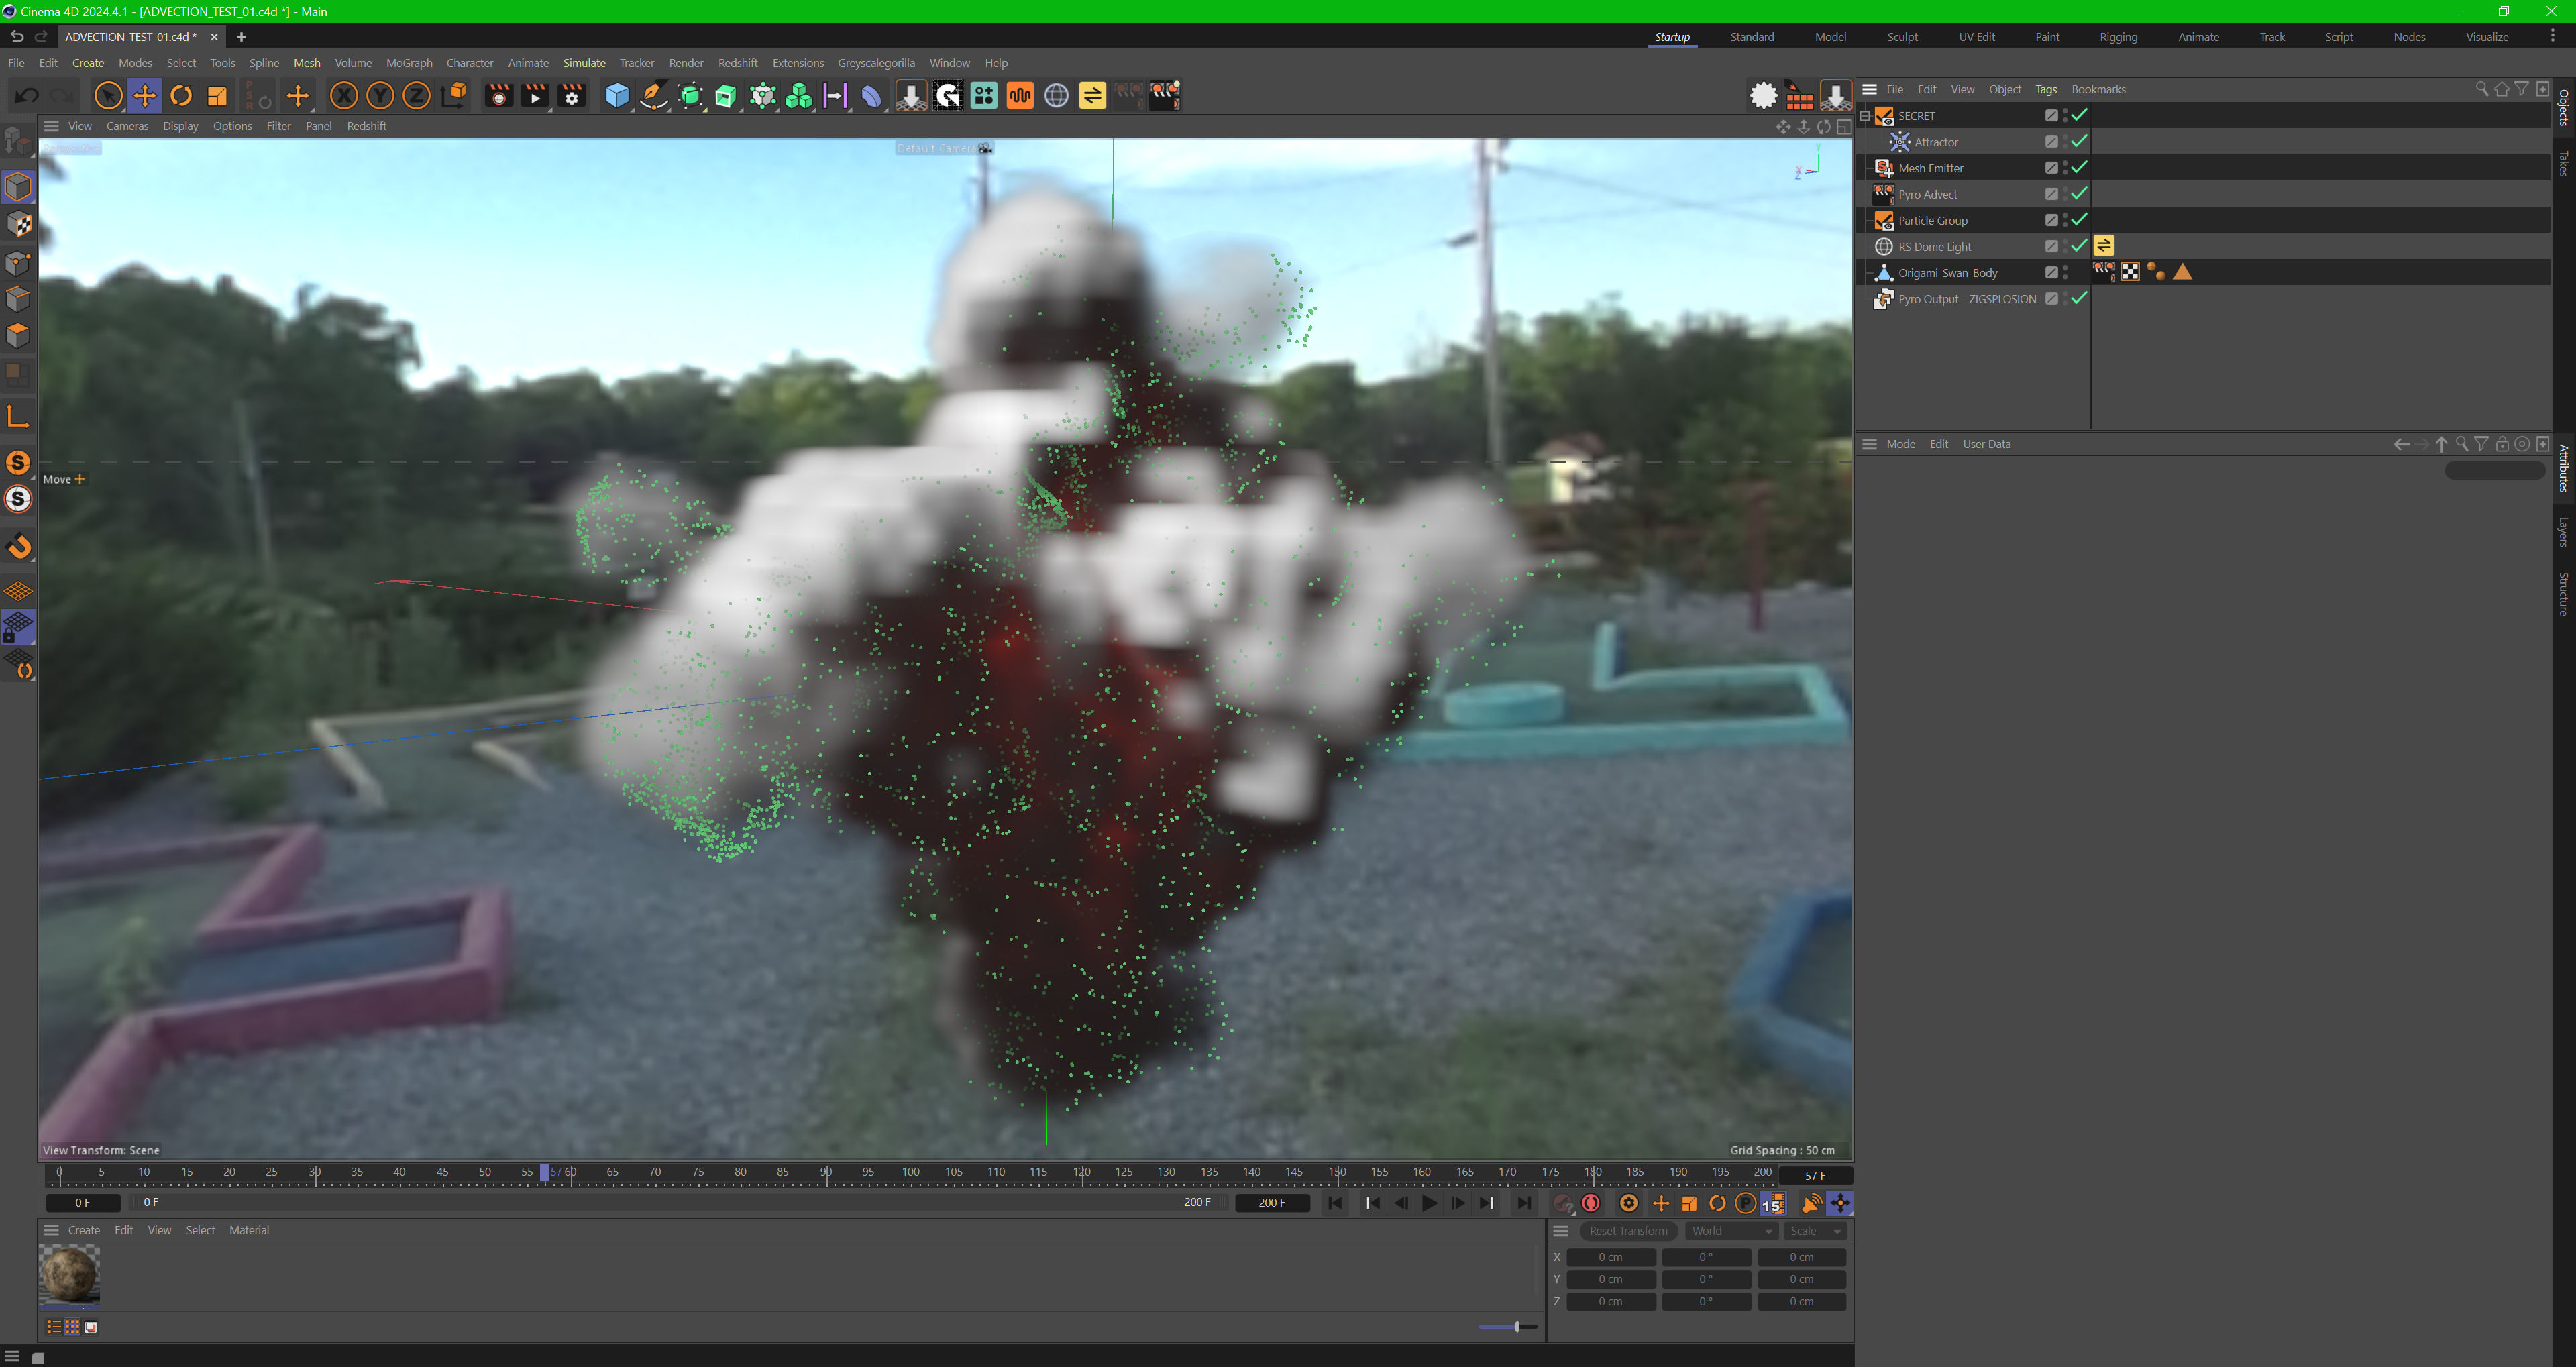Image resolution: width=2576 pixels, height=1367 pixels.
Task: Open the Scale mode dropdown
Action: [x=1815, y=1231]
